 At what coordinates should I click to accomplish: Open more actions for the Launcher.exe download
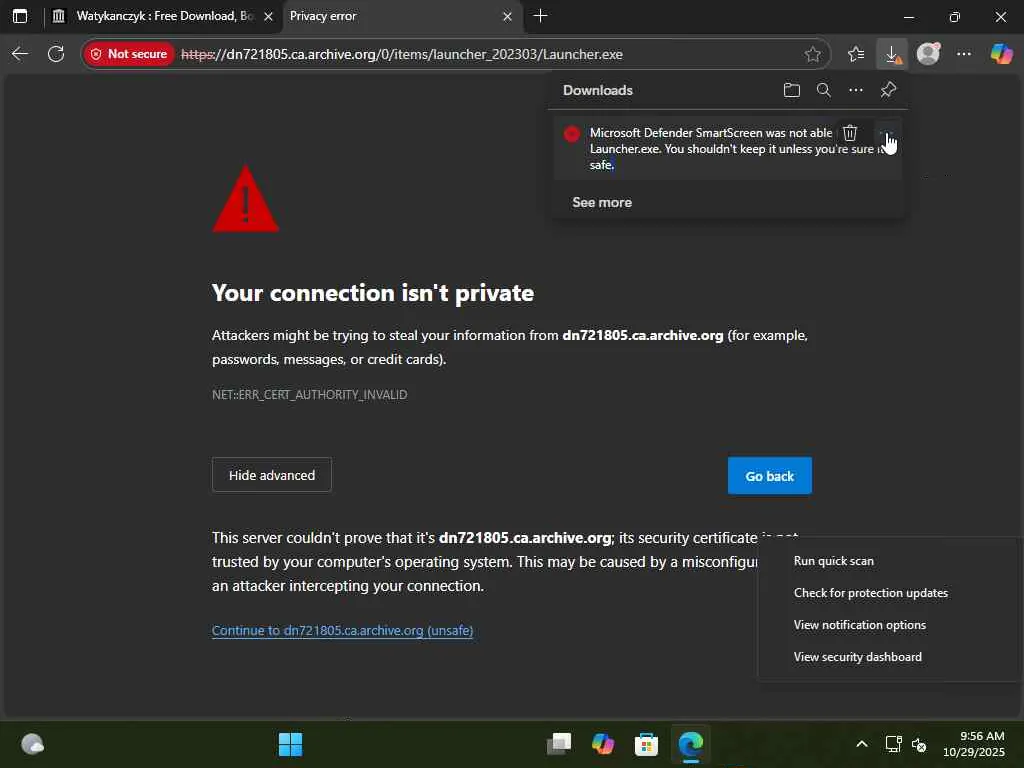(886, 133)
